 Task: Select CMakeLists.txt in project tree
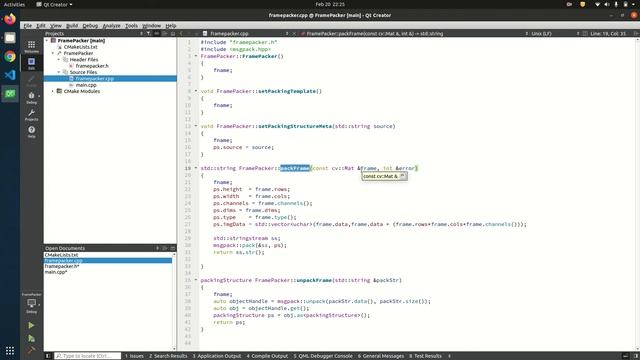click(x=81, y=47)
